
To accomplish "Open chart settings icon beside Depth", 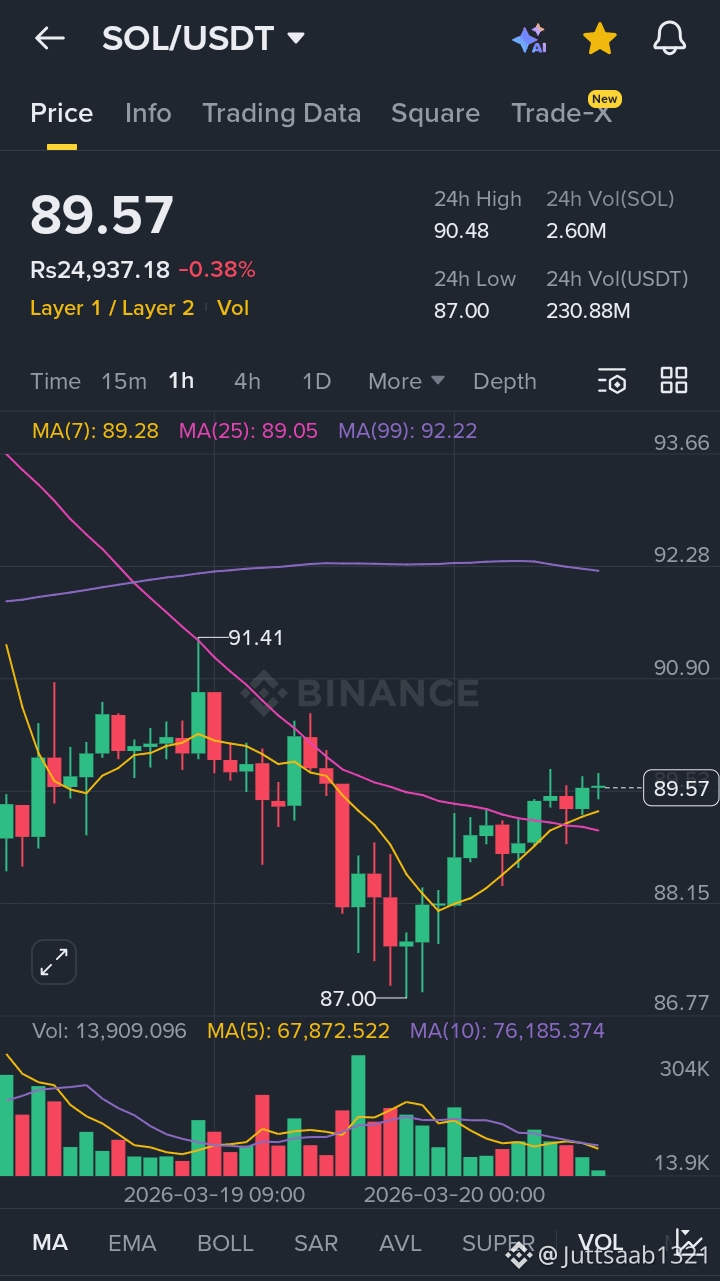I will 612,381.
